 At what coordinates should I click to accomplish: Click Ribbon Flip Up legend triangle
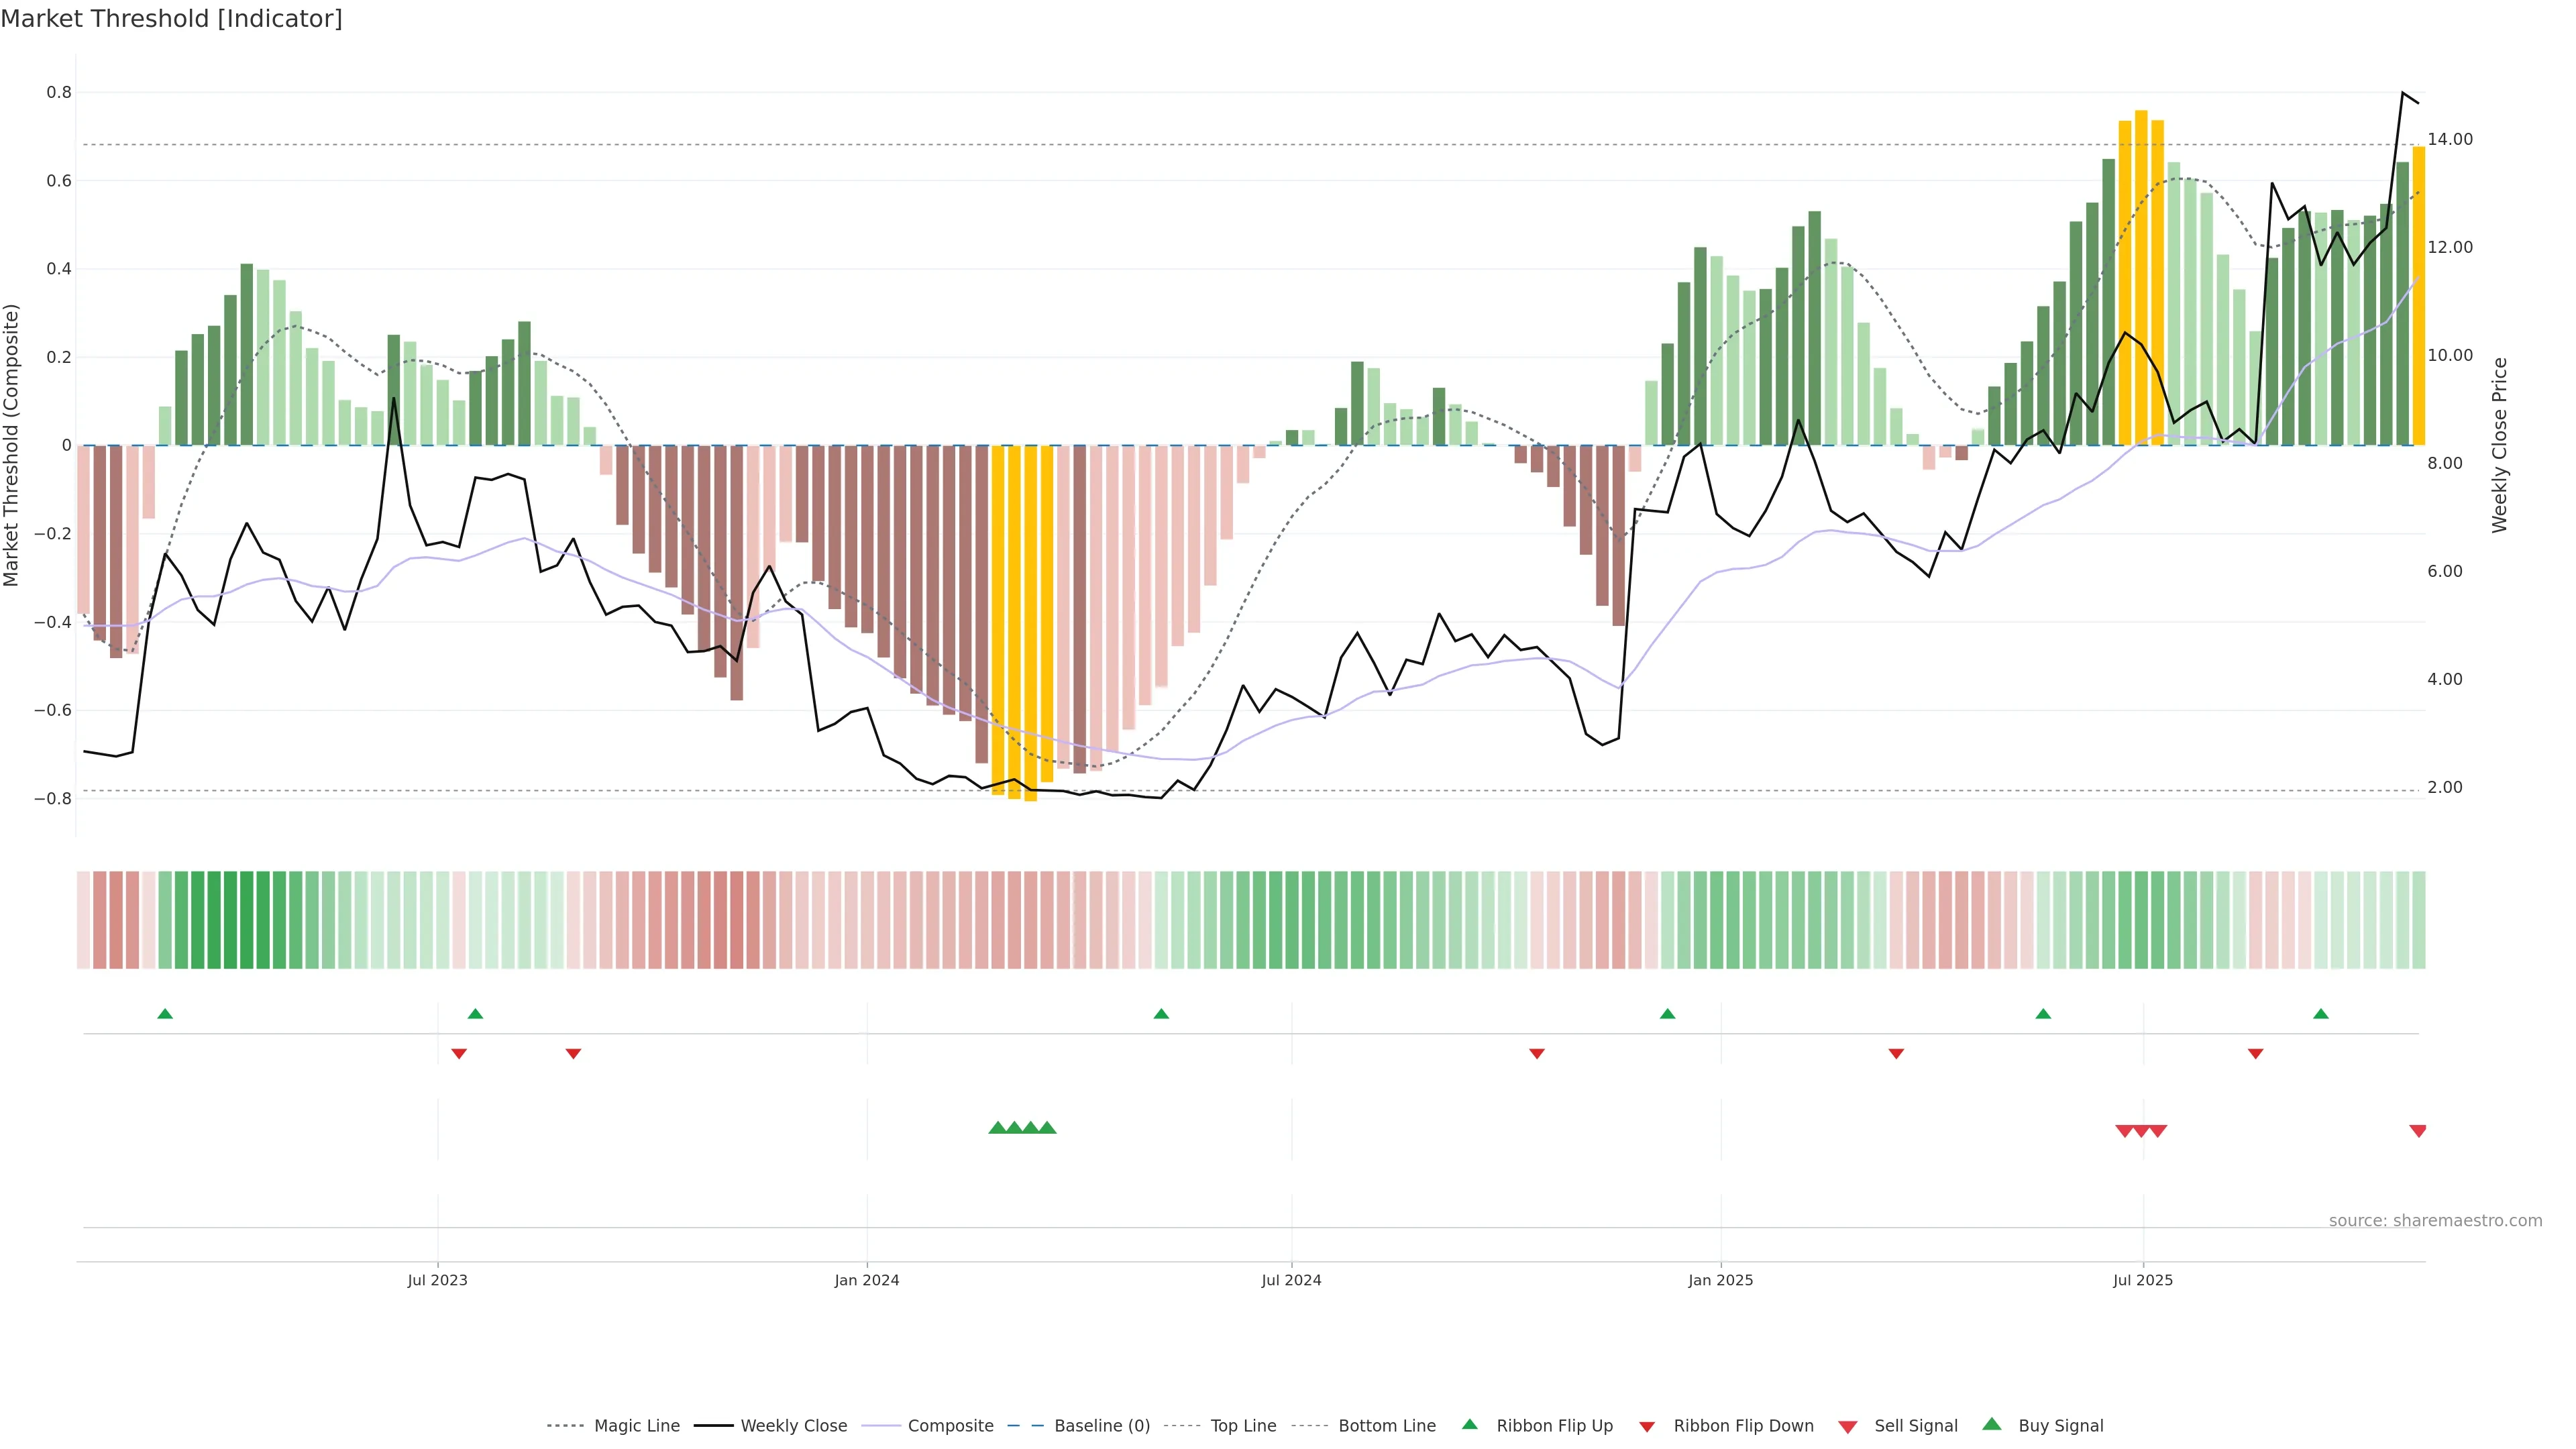(x=1470, y=1425)
